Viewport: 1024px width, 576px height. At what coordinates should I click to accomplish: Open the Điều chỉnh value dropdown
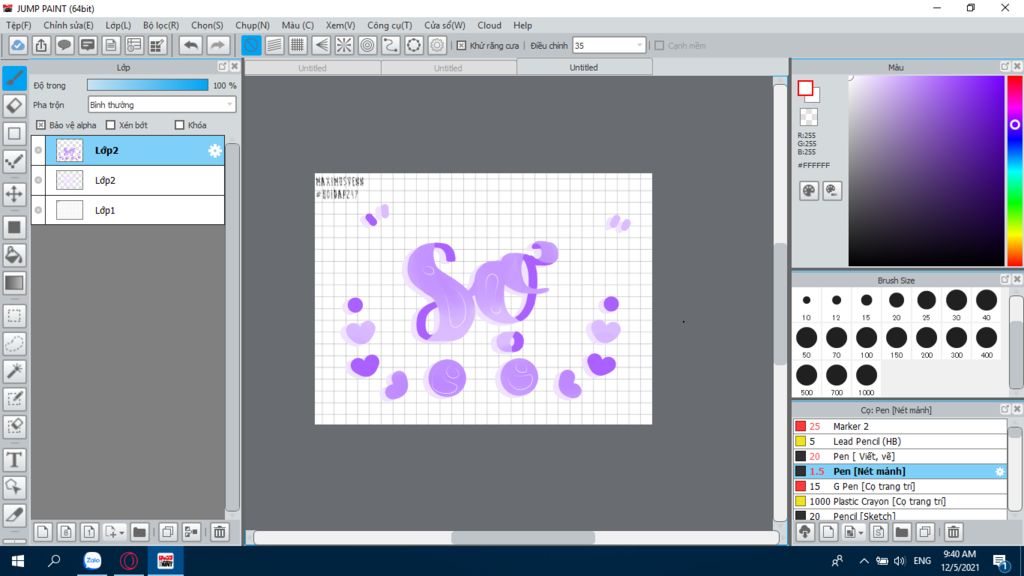[609, 46]
